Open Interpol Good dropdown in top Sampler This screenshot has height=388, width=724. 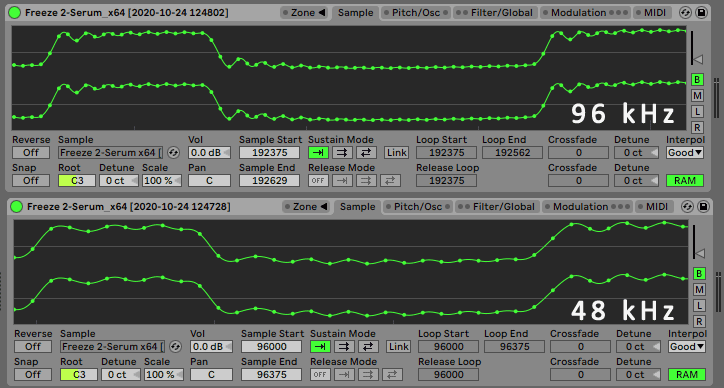685,152
